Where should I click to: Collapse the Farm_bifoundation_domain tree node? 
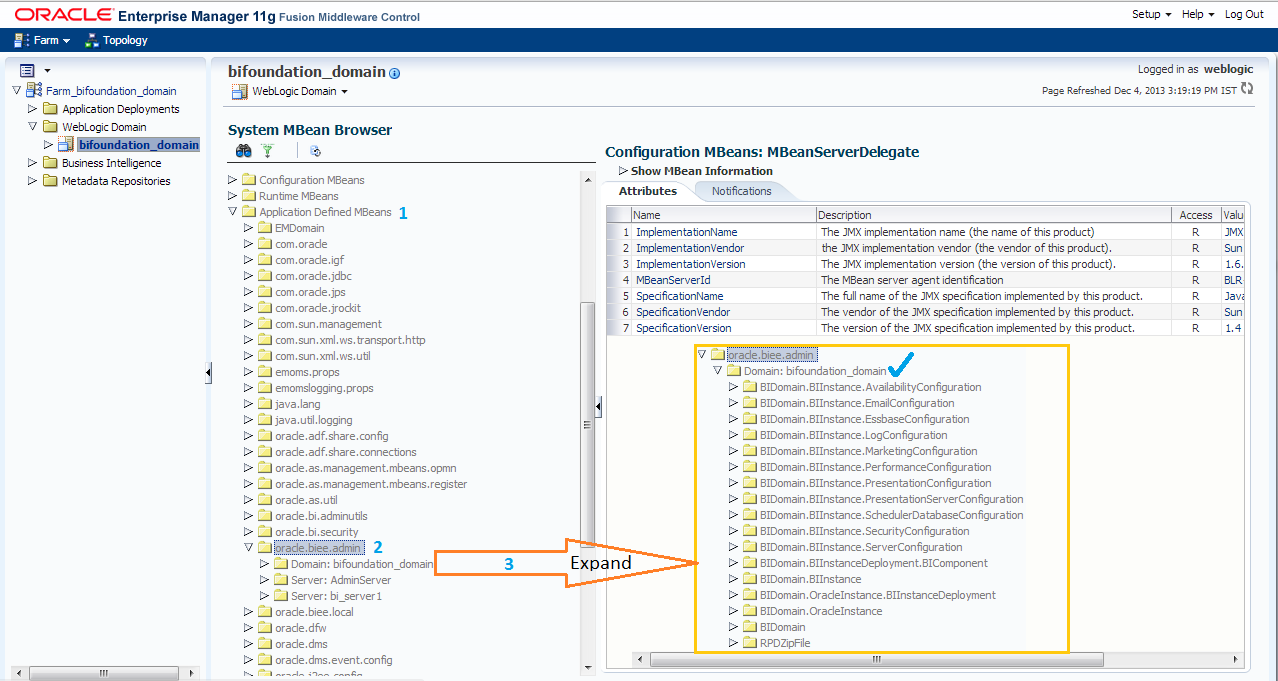[17, 91]
